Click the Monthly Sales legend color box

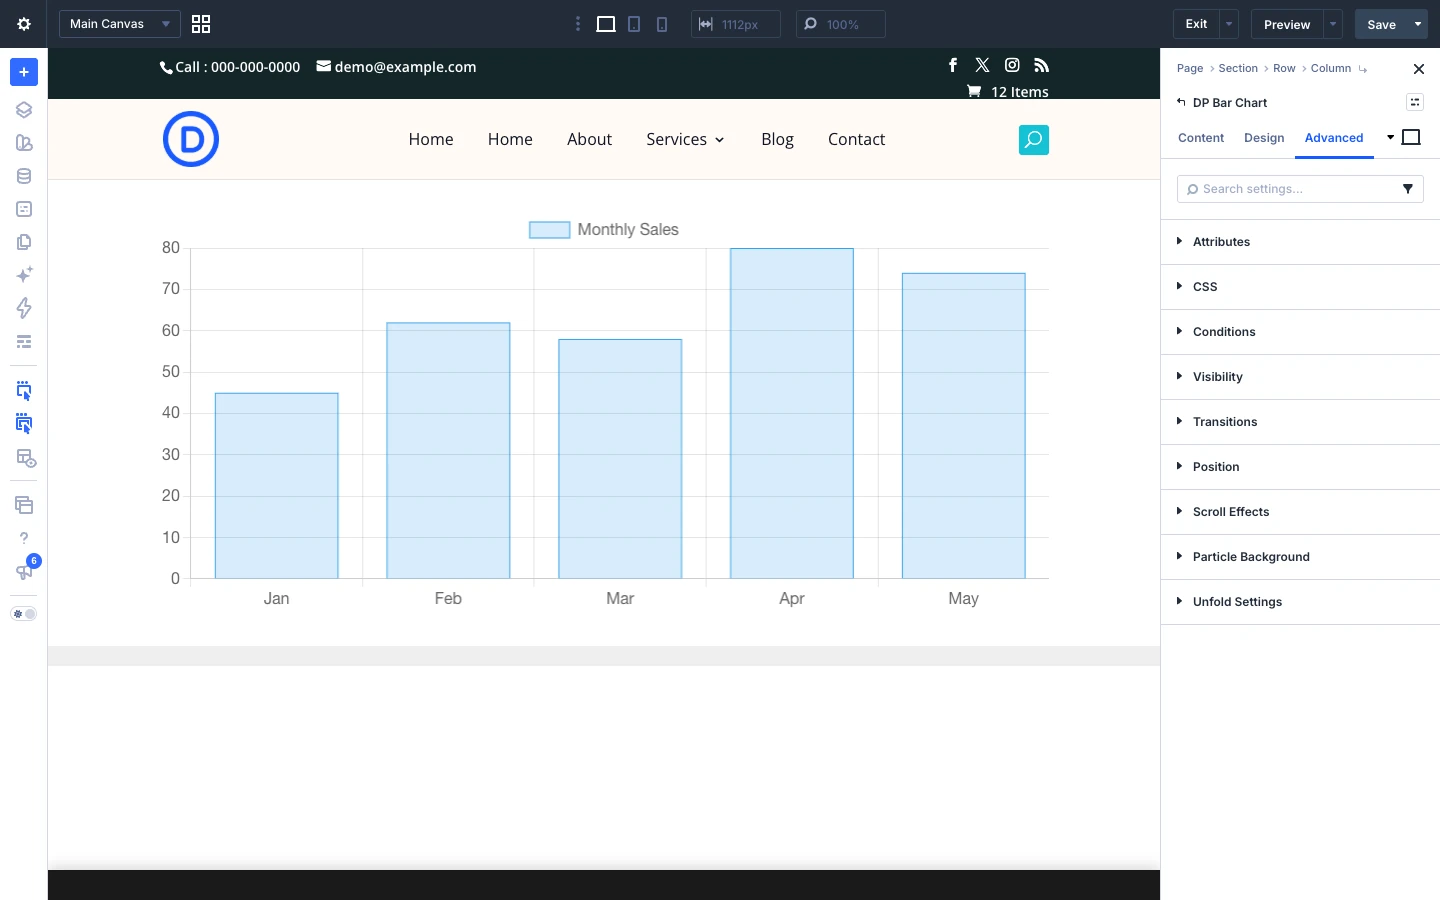click(x=550, y=230)
